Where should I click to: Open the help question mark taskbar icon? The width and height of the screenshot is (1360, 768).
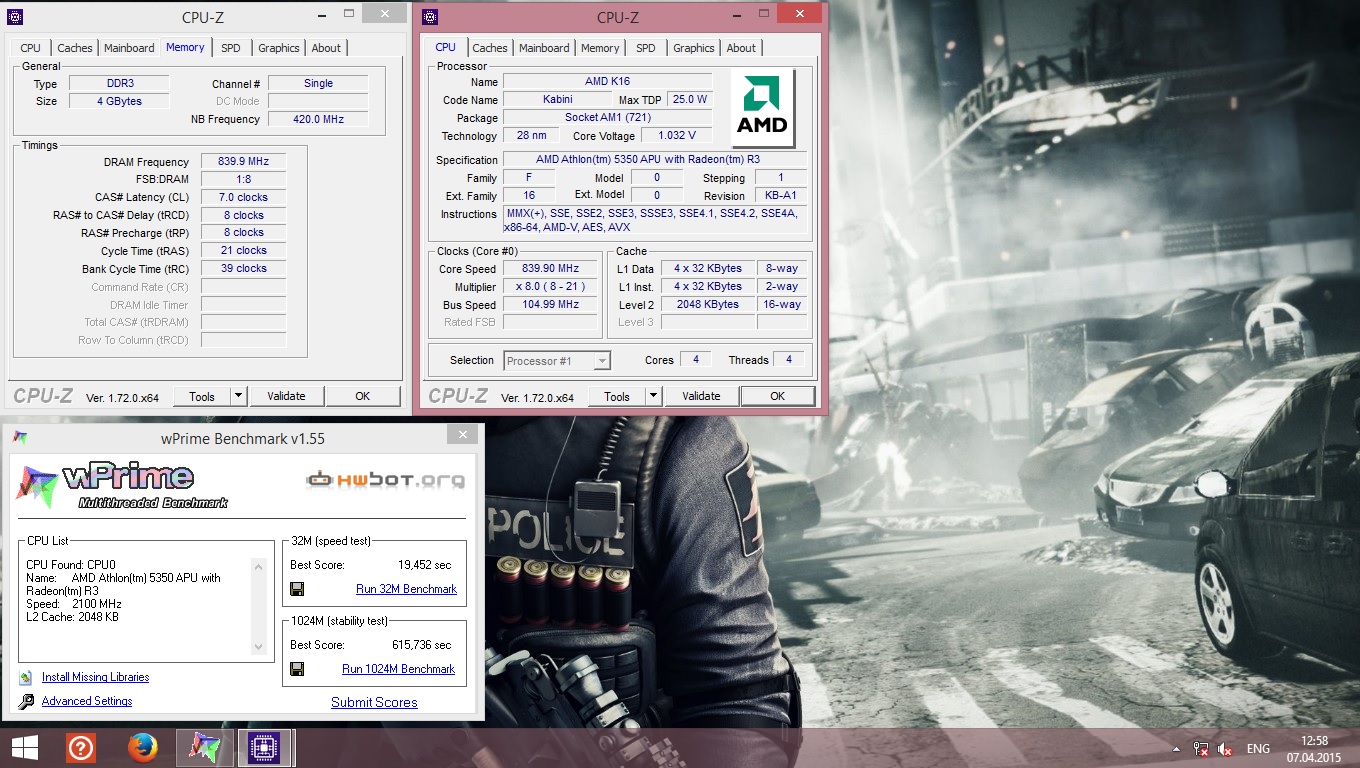tap(81, 748)
